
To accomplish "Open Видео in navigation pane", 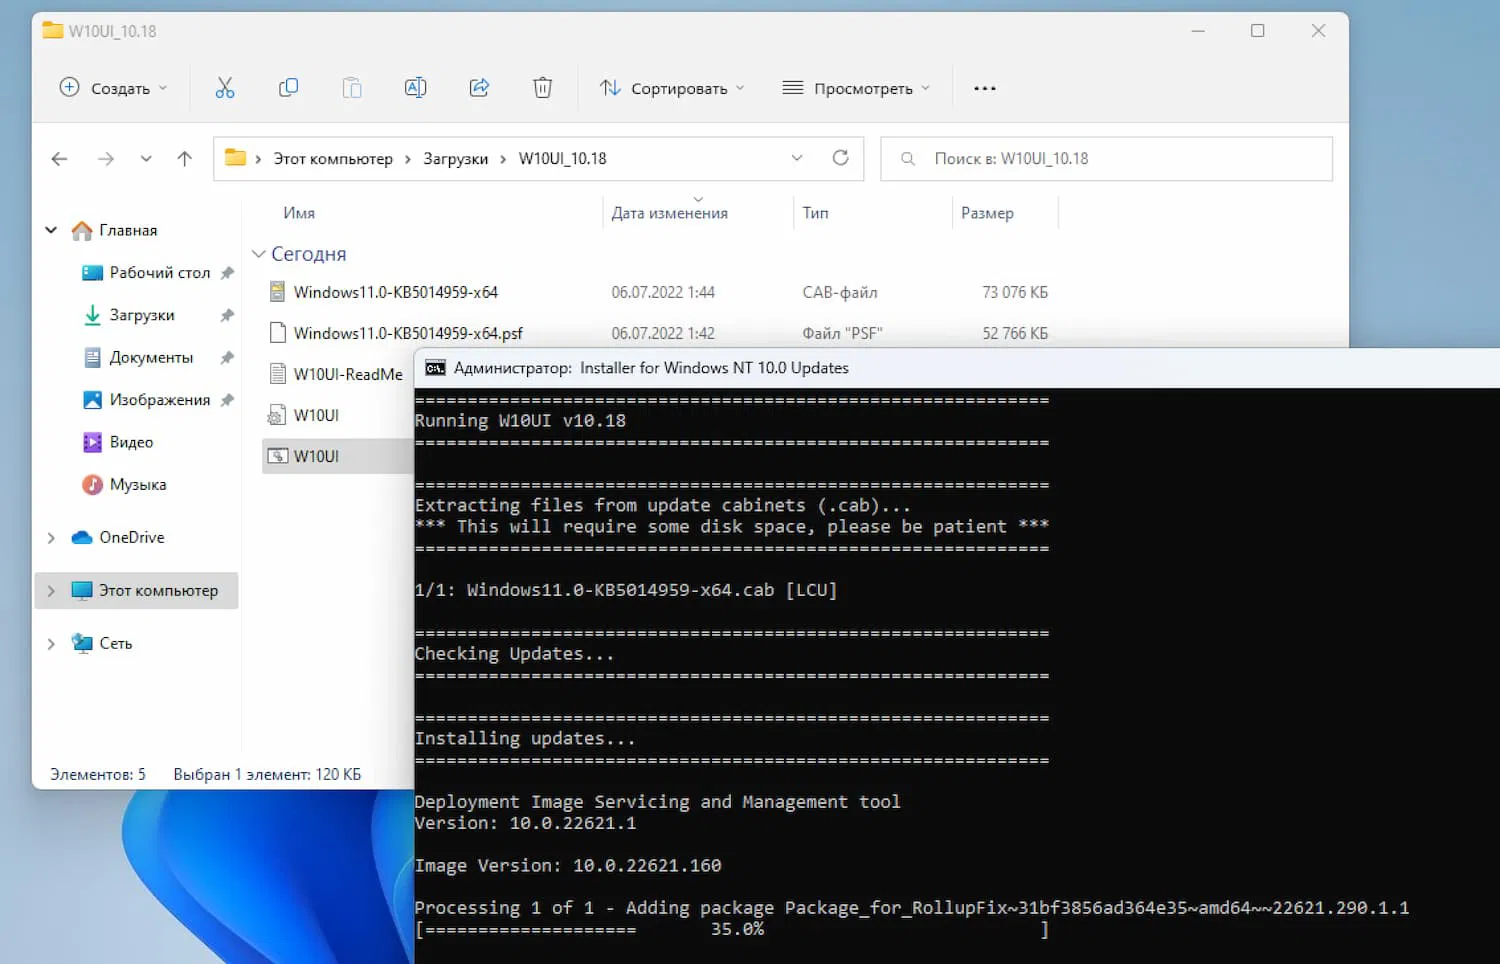I will pos(118,442).
